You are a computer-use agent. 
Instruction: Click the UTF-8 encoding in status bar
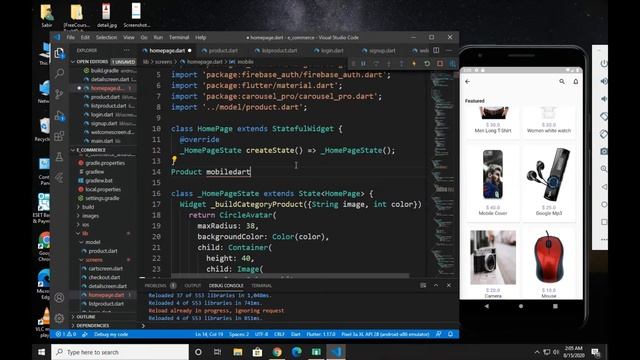[261, 334]
